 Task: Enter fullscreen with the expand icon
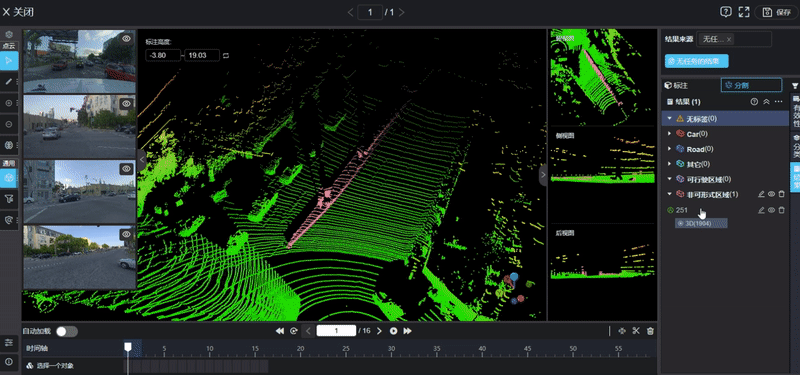pos(744,12)
